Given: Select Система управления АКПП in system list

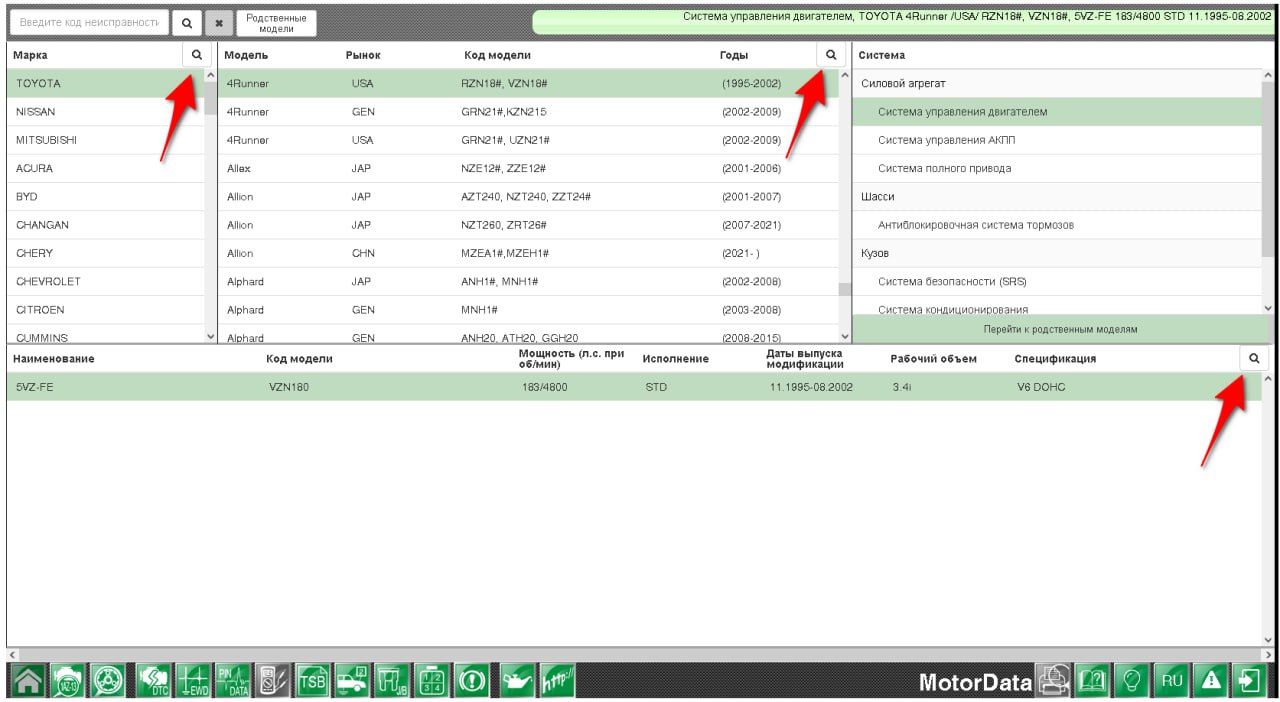Looking at the screenshot, I should [x=946, y=140].
